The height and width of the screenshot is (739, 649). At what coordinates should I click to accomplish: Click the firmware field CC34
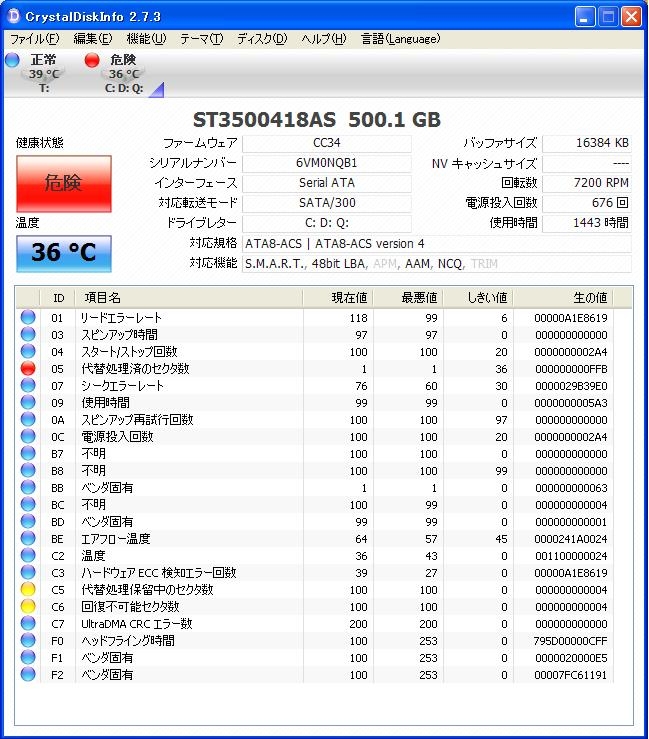click(327, 143)
